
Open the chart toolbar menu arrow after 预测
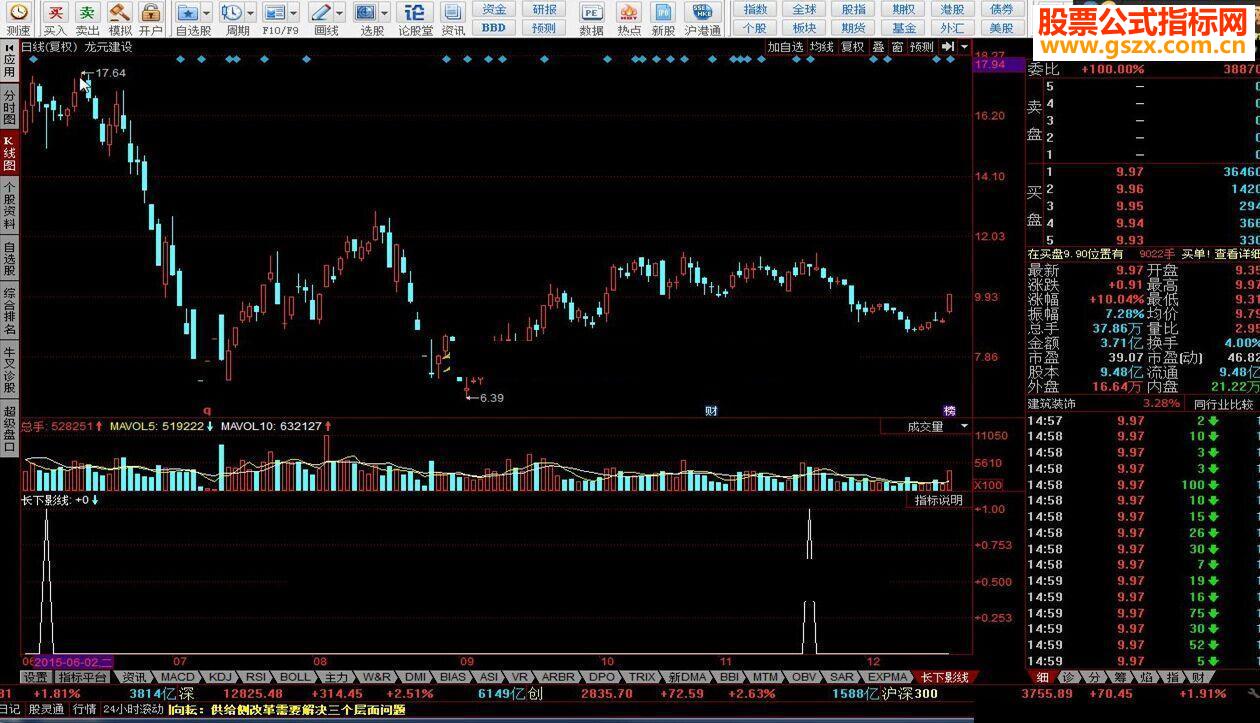tap(964, 47)
